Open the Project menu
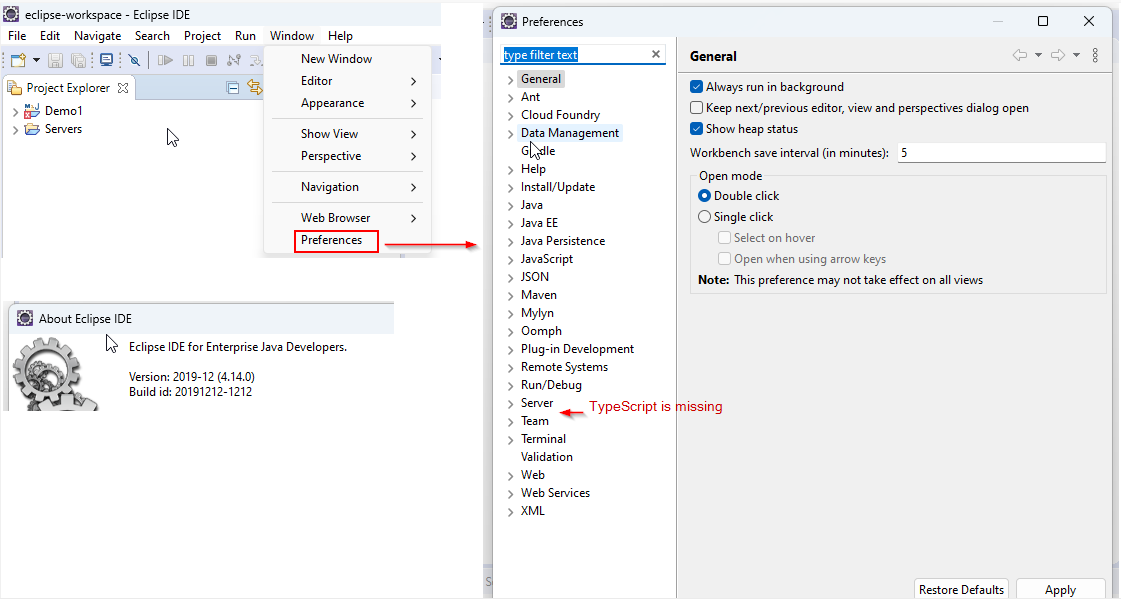Image resolution: width=1121 pixels, height=599 pixels. tap(202, 36)
